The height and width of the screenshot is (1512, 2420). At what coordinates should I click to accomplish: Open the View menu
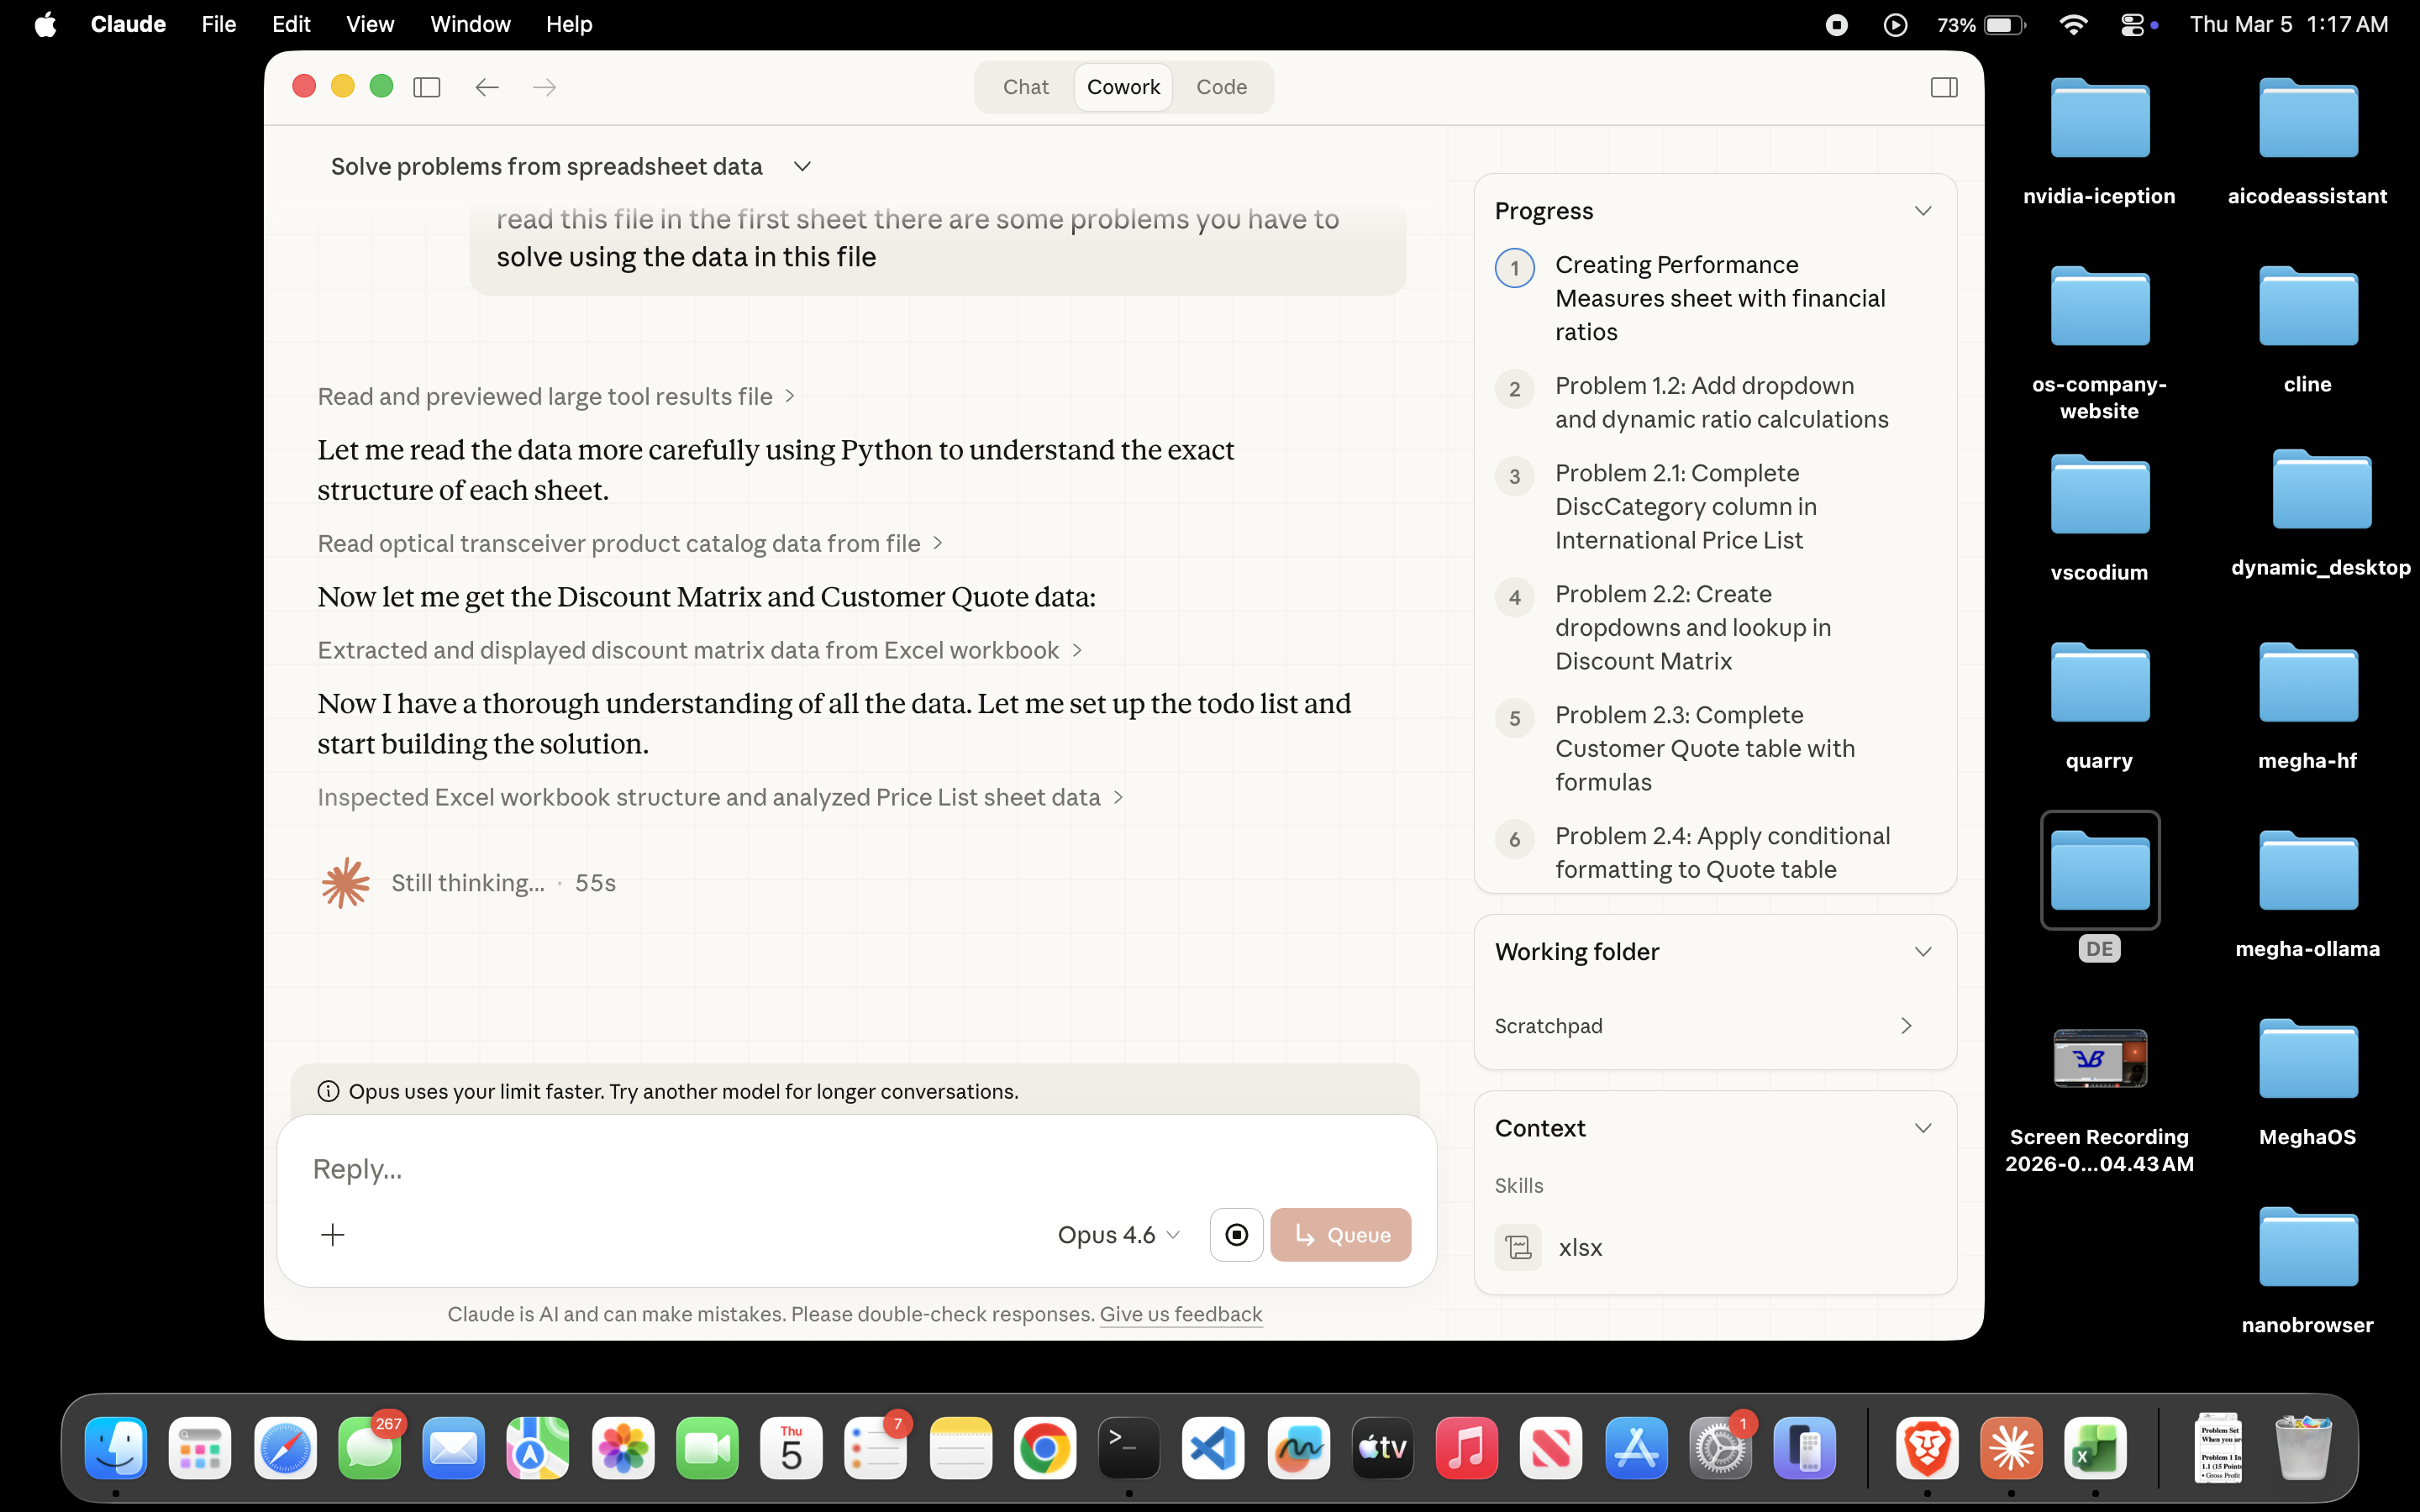(370, 24)
